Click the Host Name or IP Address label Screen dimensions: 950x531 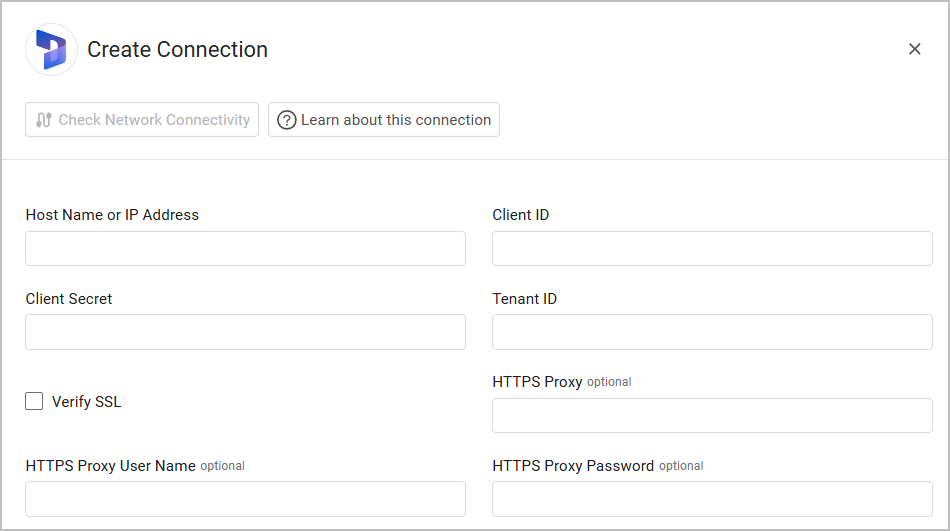pos(112,215)
